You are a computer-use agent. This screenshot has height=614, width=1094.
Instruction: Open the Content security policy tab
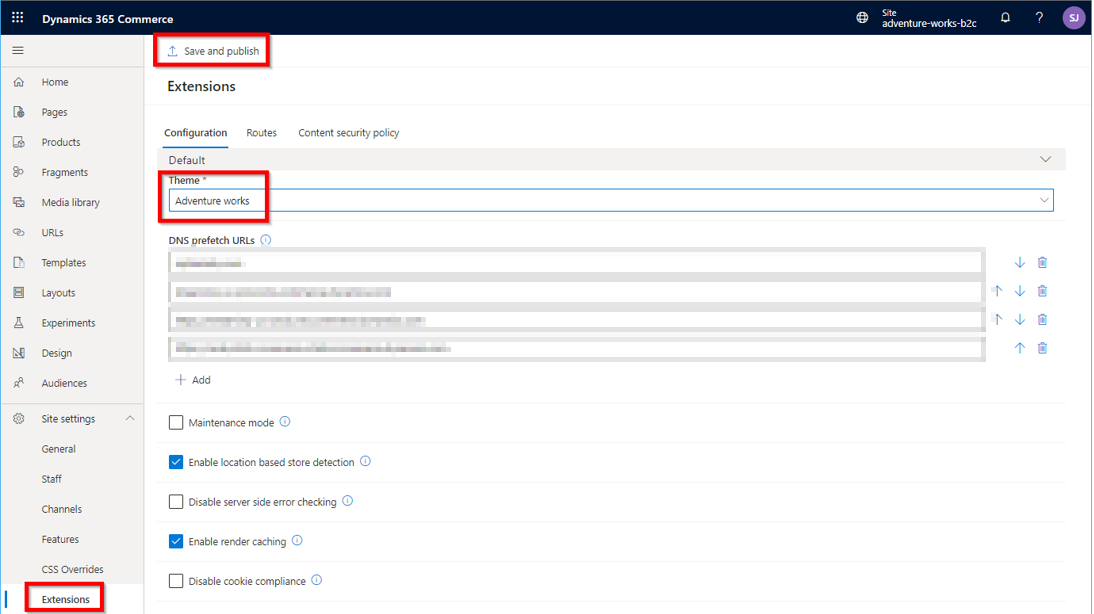click(348, 132)
